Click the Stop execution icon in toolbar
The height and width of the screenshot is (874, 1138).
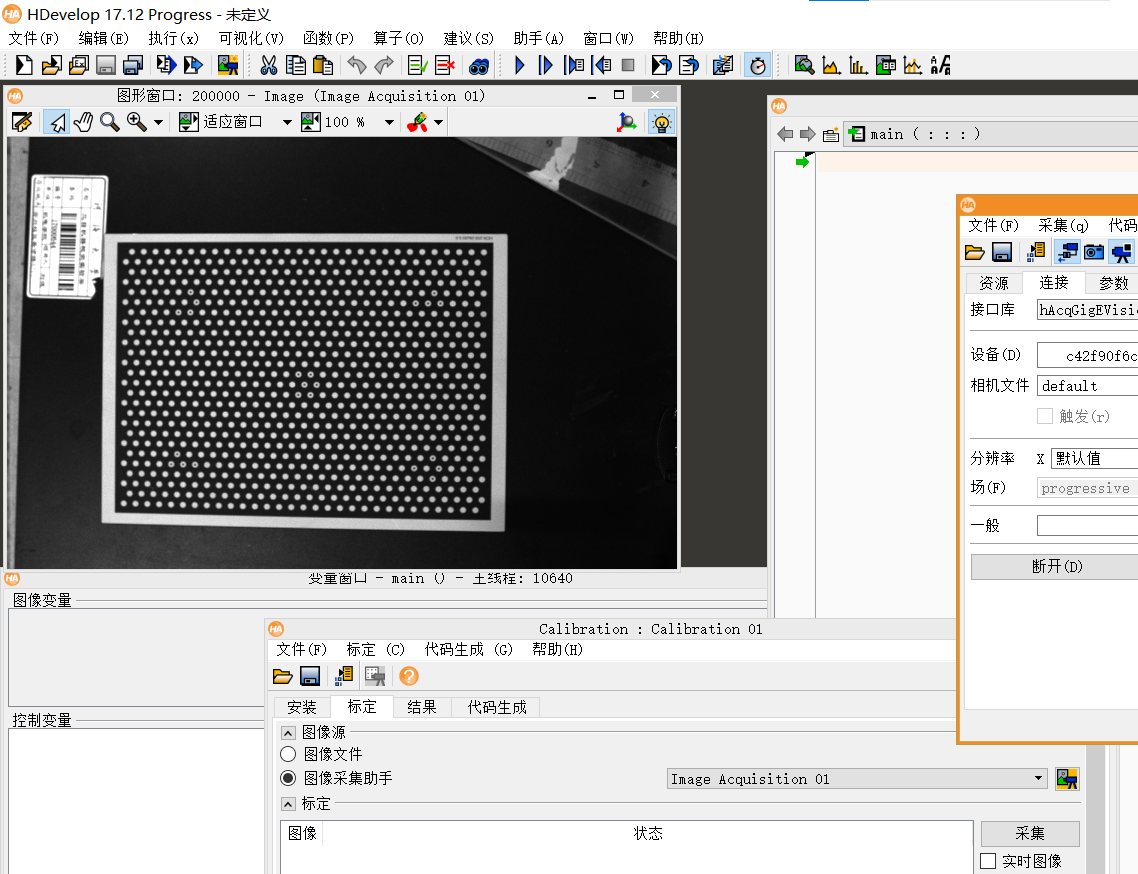point(629,65)
